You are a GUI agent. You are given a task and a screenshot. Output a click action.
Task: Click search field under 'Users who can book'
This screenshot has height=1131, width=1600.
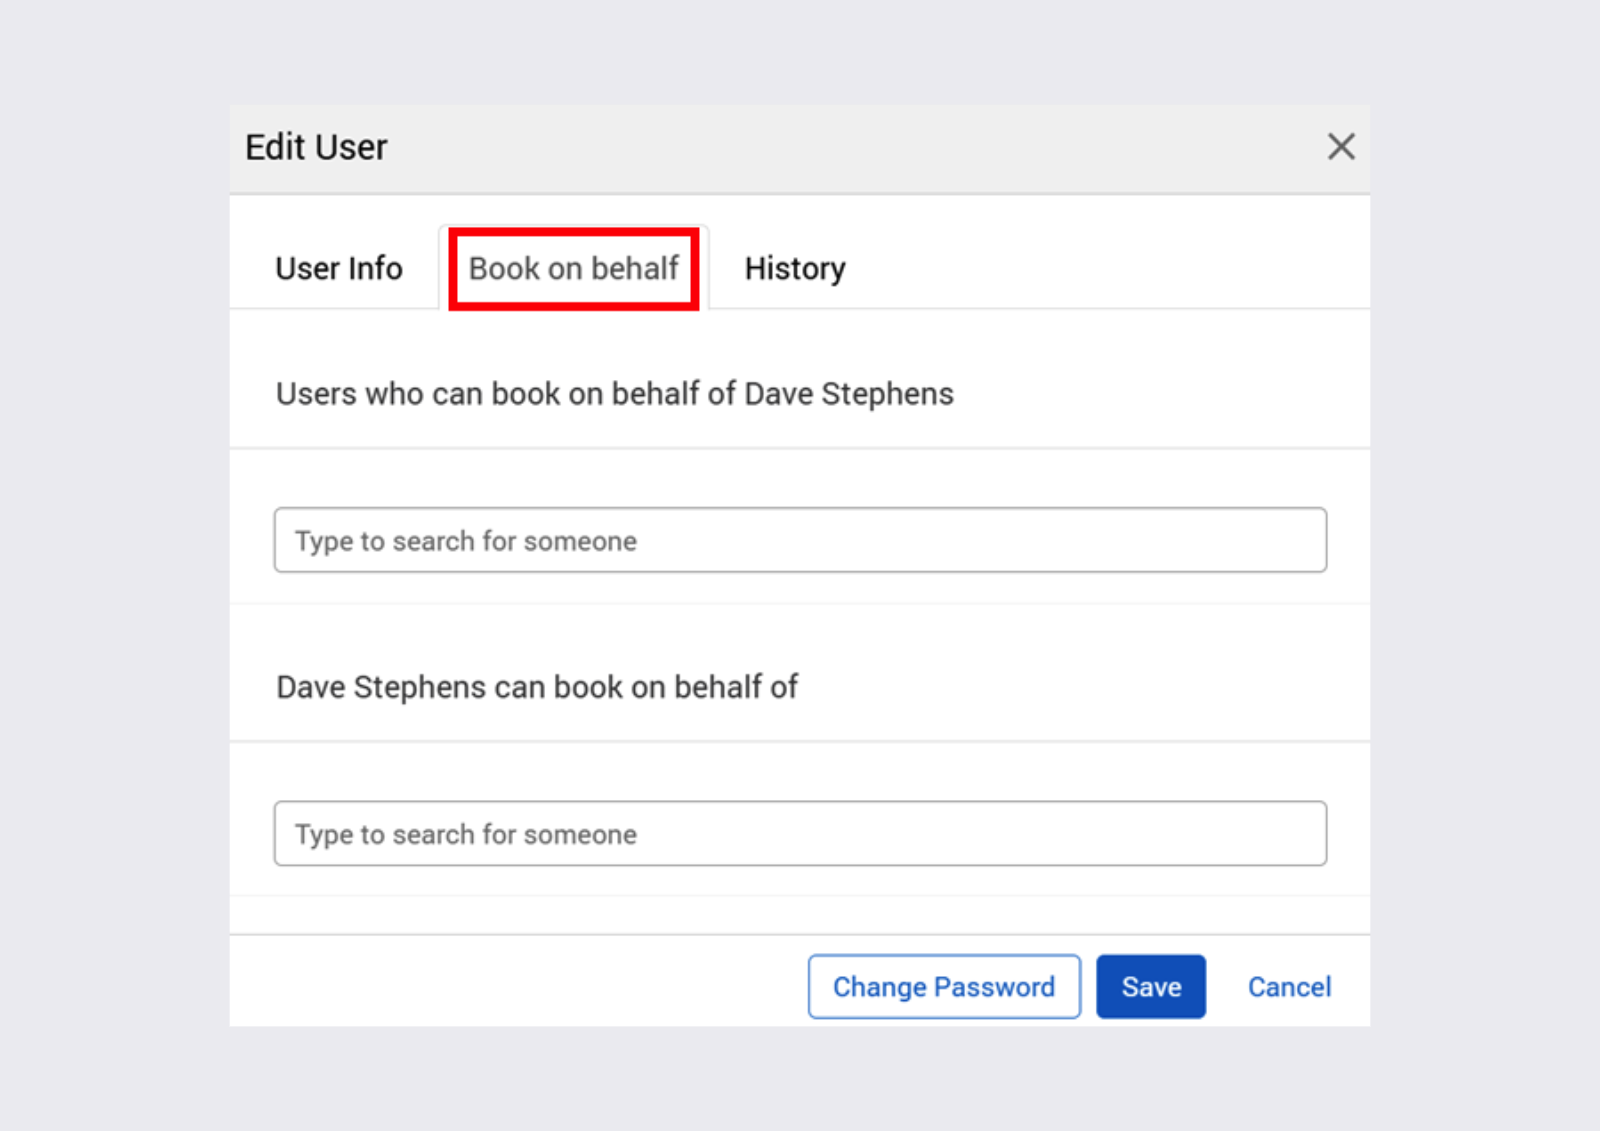pyautogui.click(x=800, y=540)
